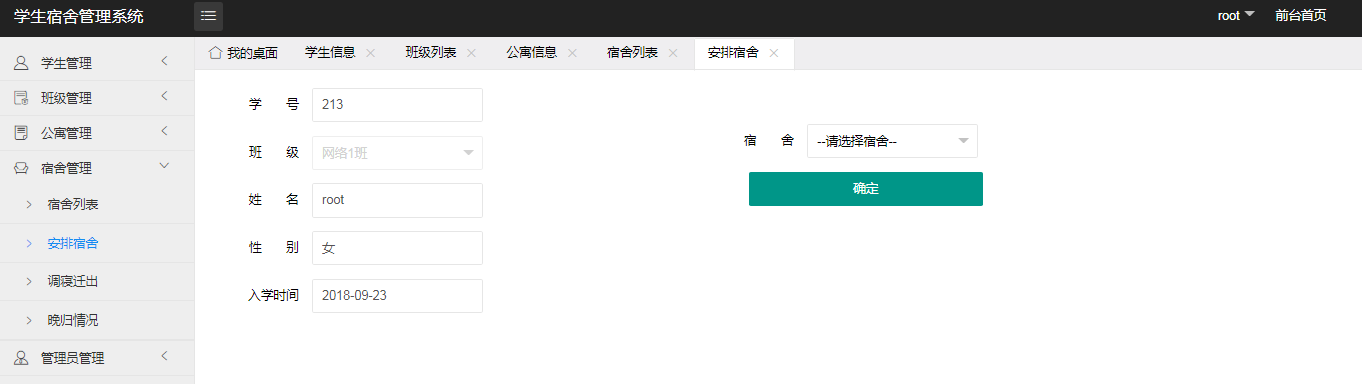1362x384 pixels.
Task: Click the arrow icon beside 晚归情况
Action: 29,321
